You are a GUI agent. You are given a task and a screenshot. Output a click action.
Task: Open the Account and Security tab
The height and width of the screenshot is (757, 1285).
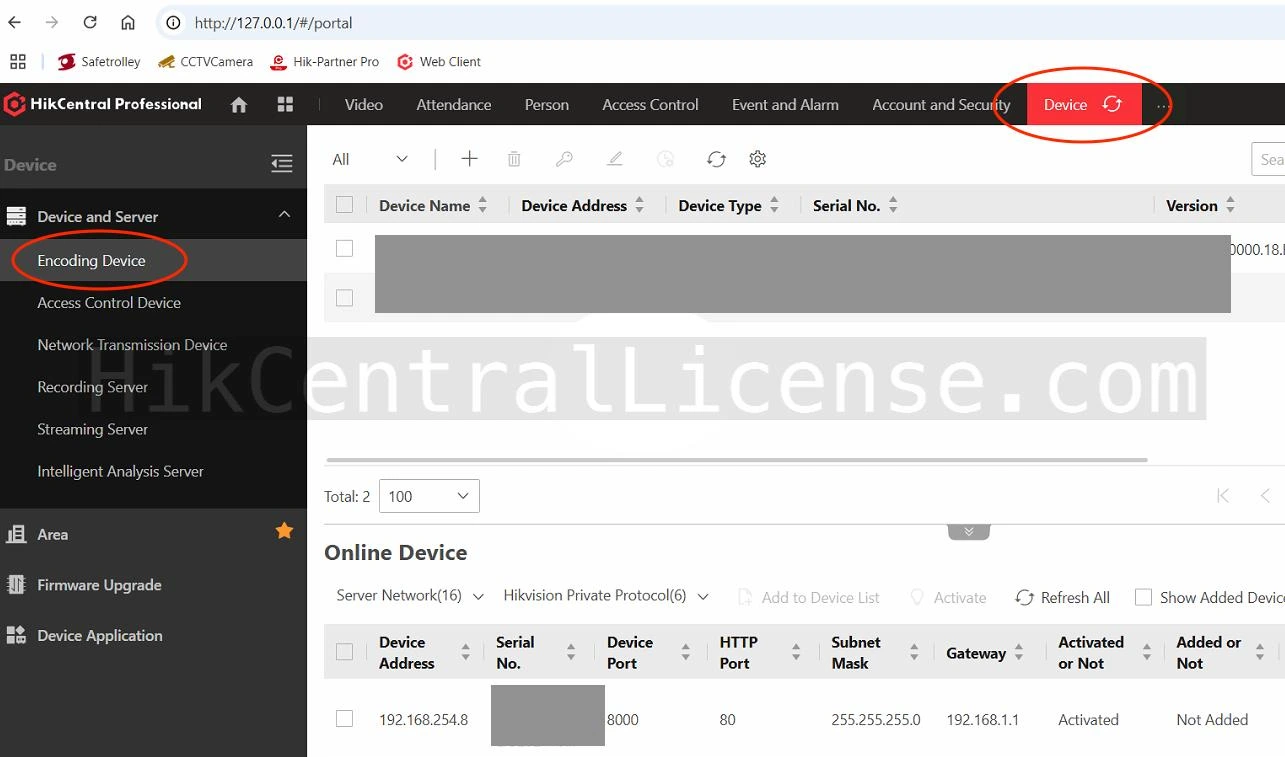pos(941,104)
